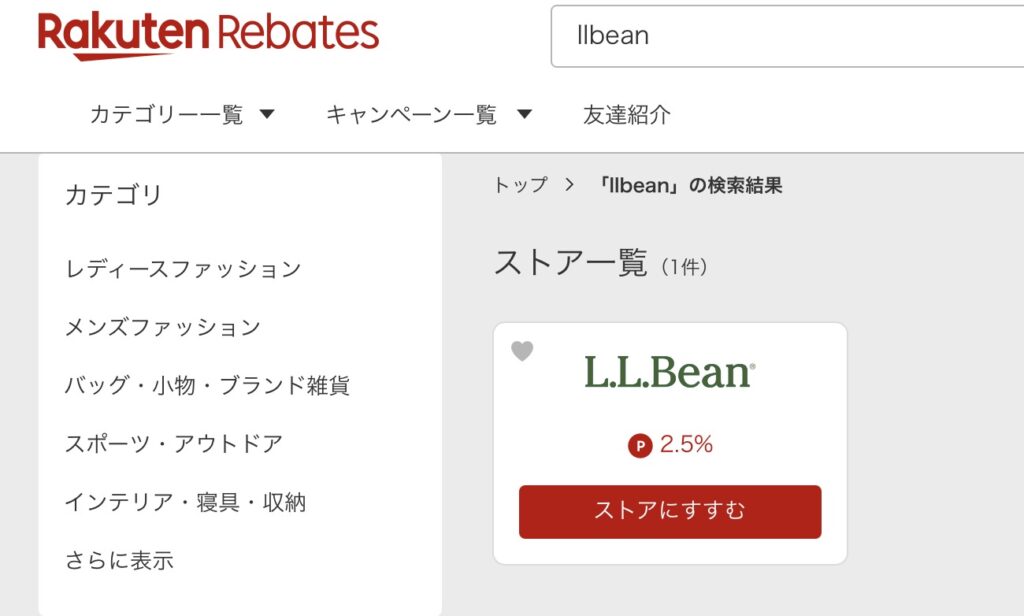
Task: Expand カテゴリー一覧 with its dropdown arrow
Action: [x=266, y=114]
